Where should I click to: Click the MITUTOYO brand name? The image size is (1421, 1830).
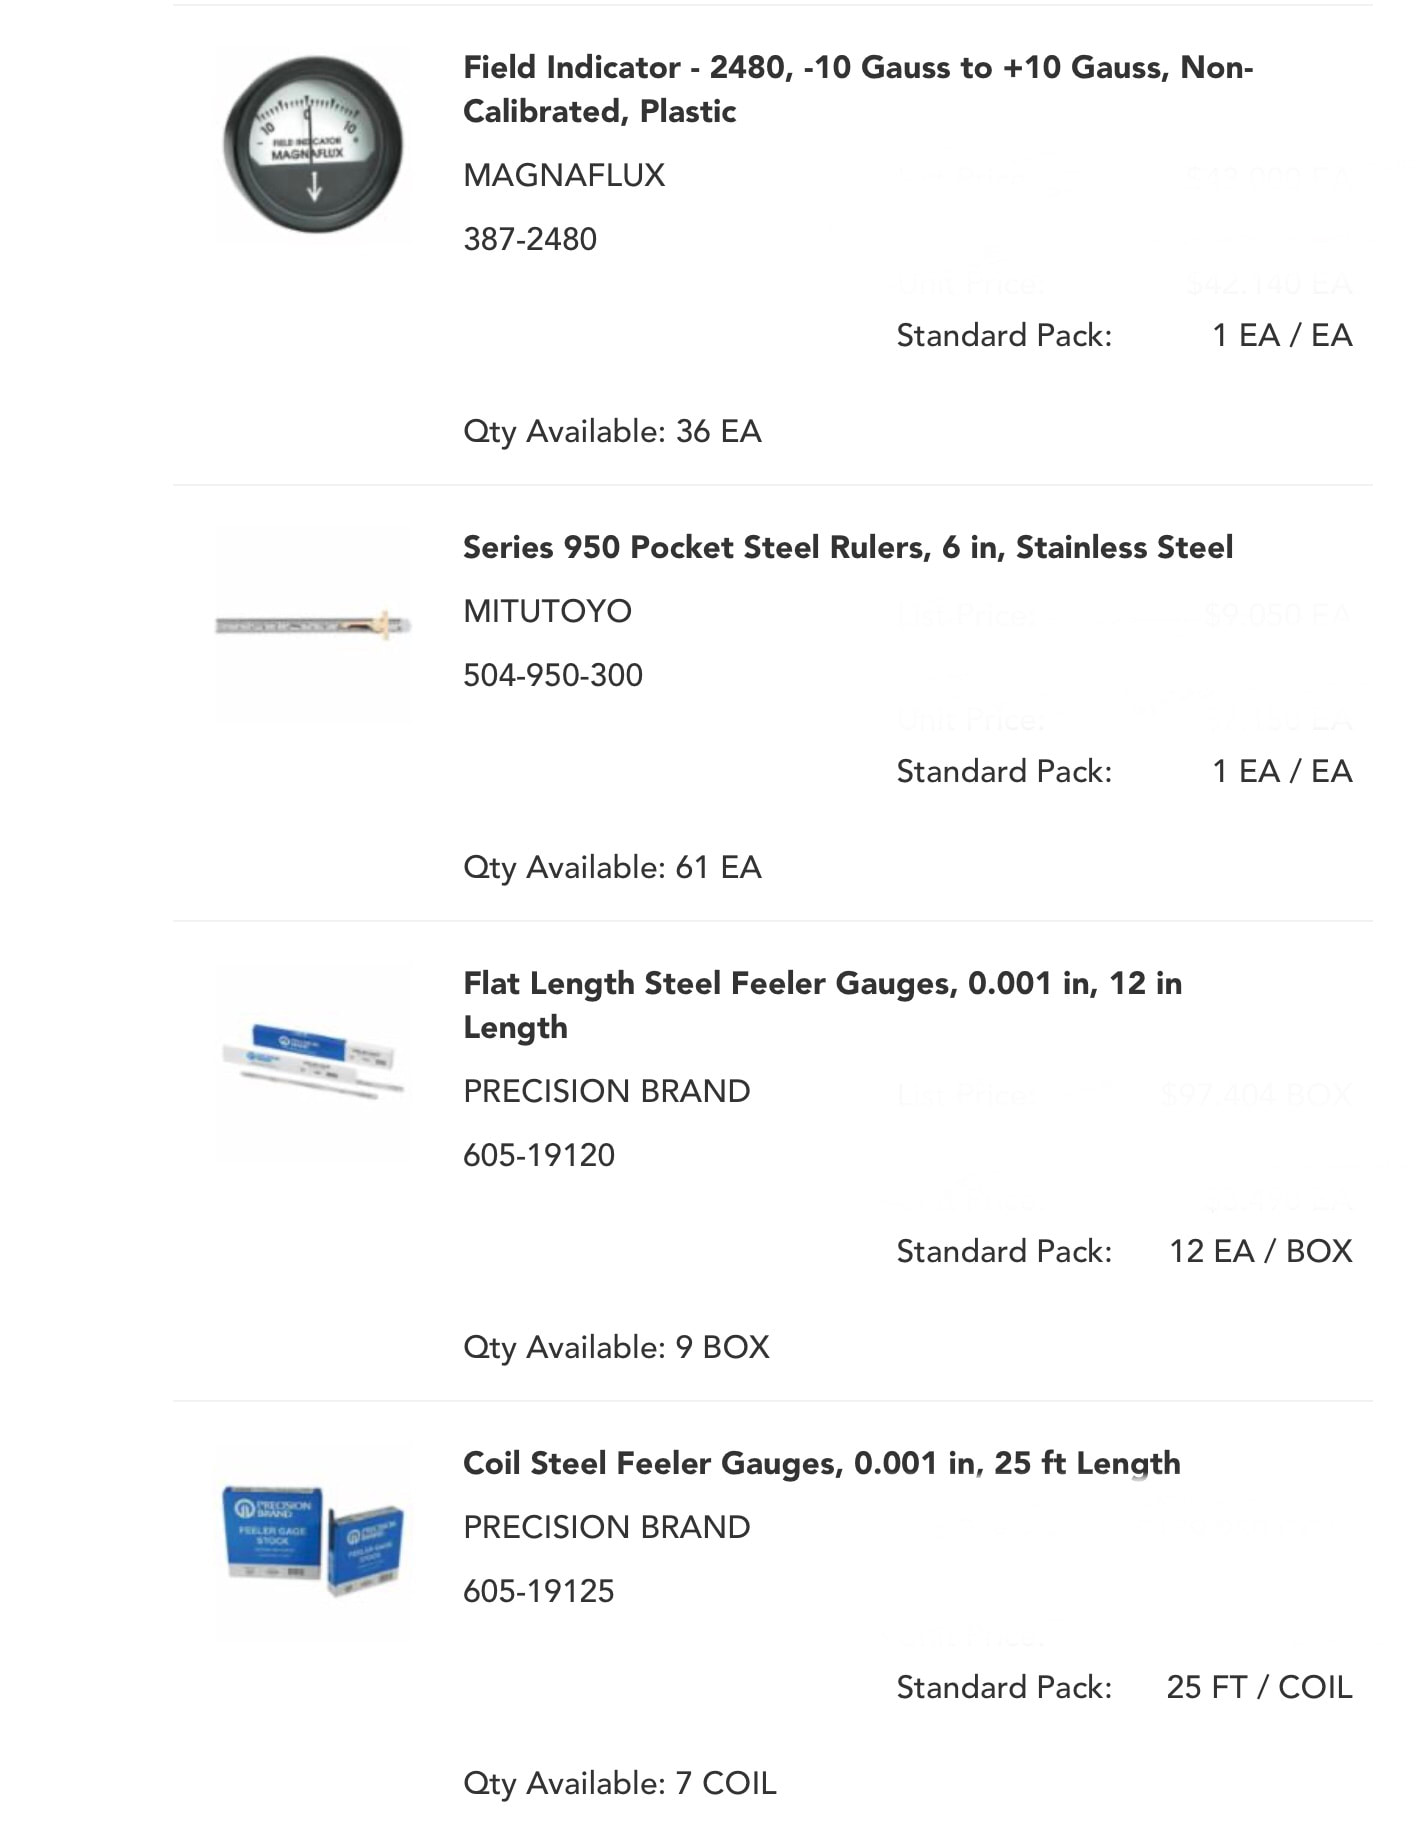coord(547,611)
